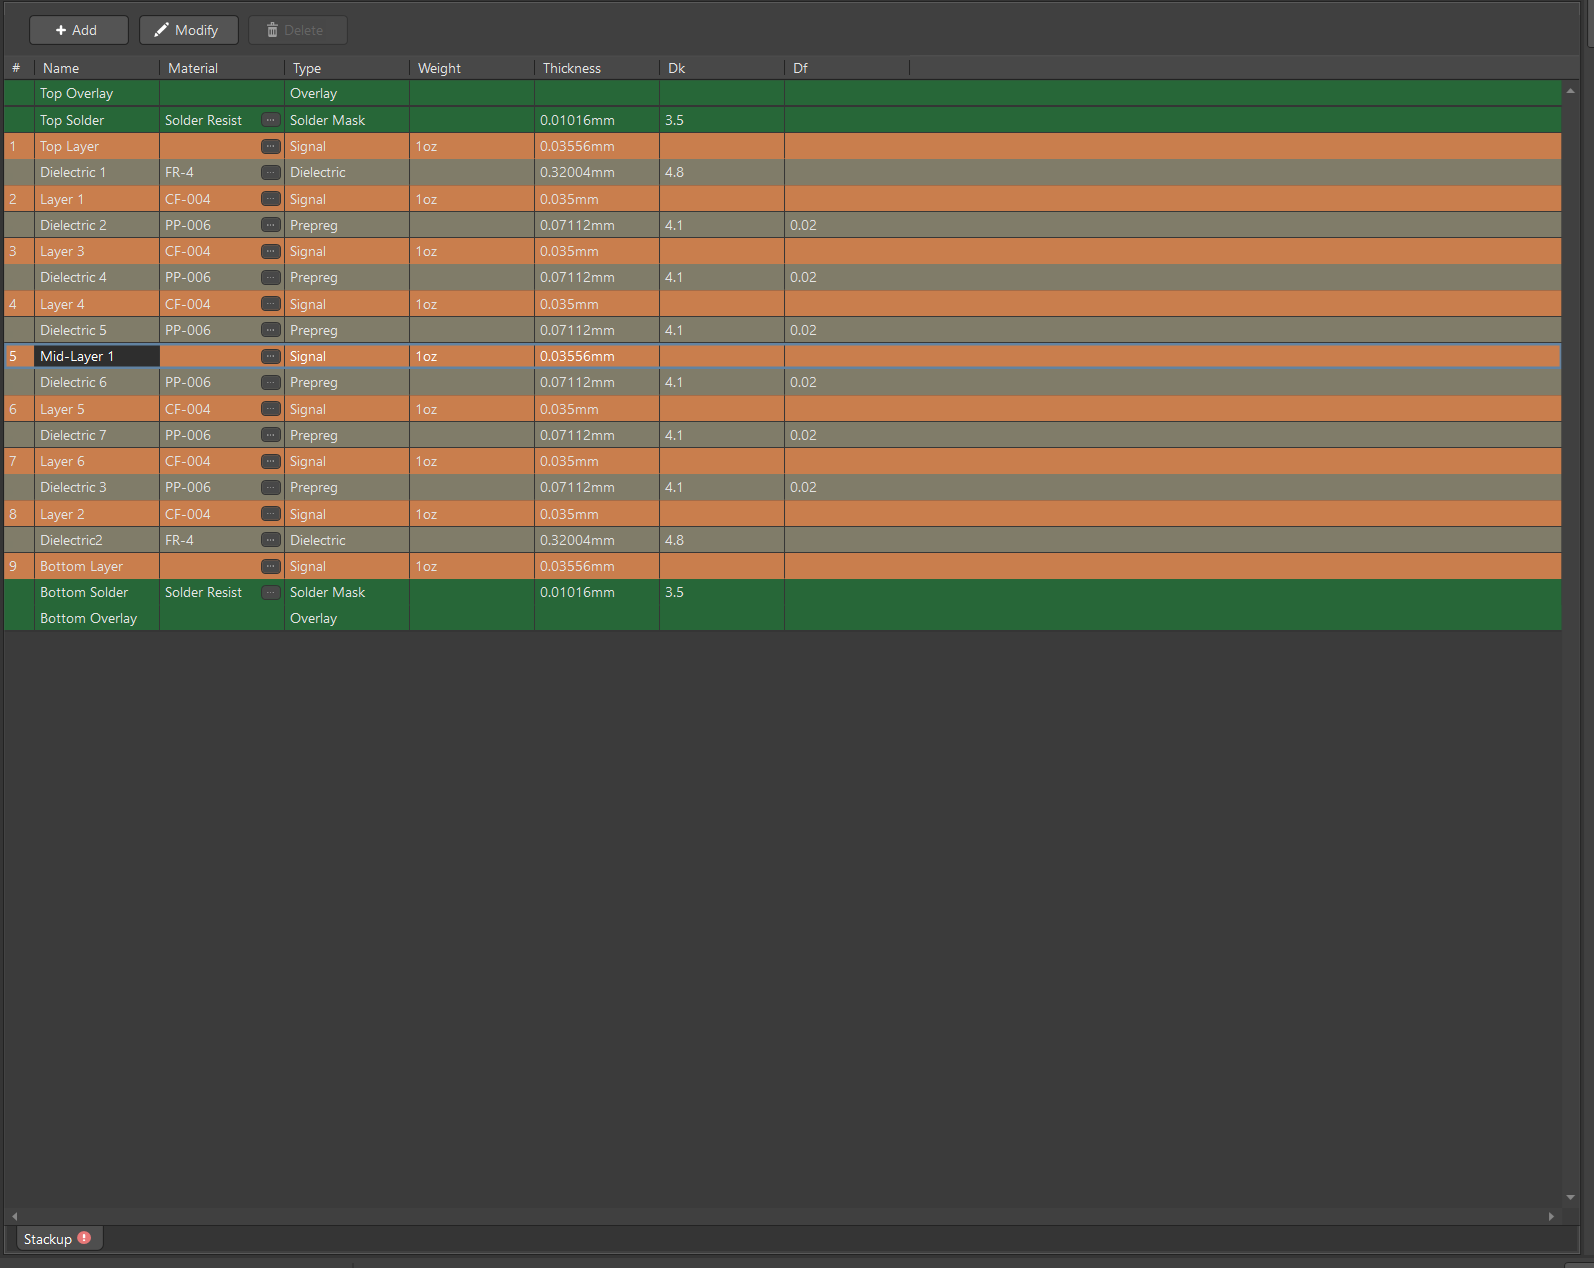Edit the Mid-Layer 1 name field
Viewport: 1594px width, 1268px height.
[97, 356]
